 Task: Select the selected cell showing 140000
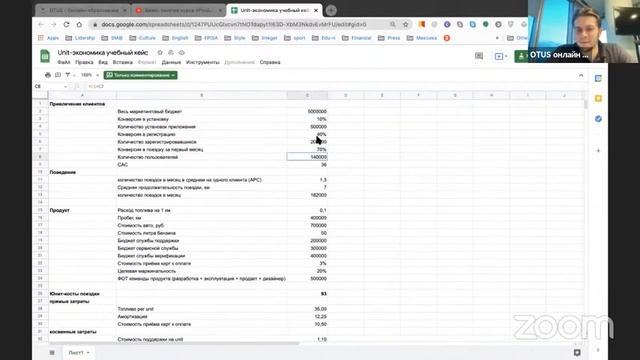point(307,157)
